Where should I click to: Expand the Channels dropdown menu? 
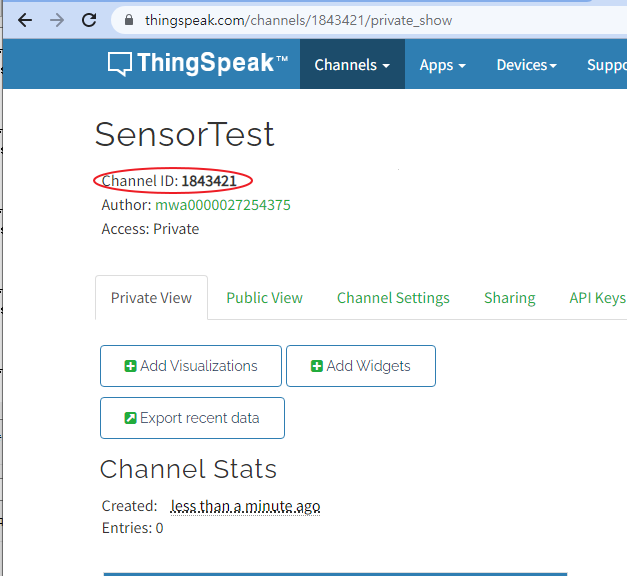[352, 64]
